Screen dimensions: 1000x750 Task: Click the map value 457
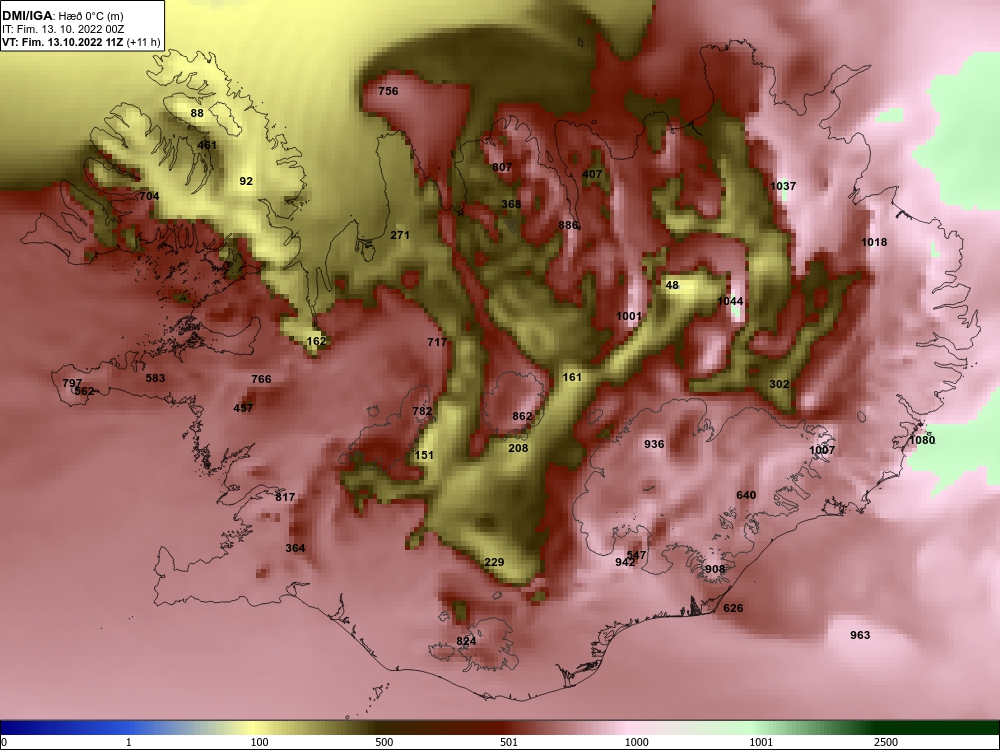pyautogui.click(x=243, y=408)
